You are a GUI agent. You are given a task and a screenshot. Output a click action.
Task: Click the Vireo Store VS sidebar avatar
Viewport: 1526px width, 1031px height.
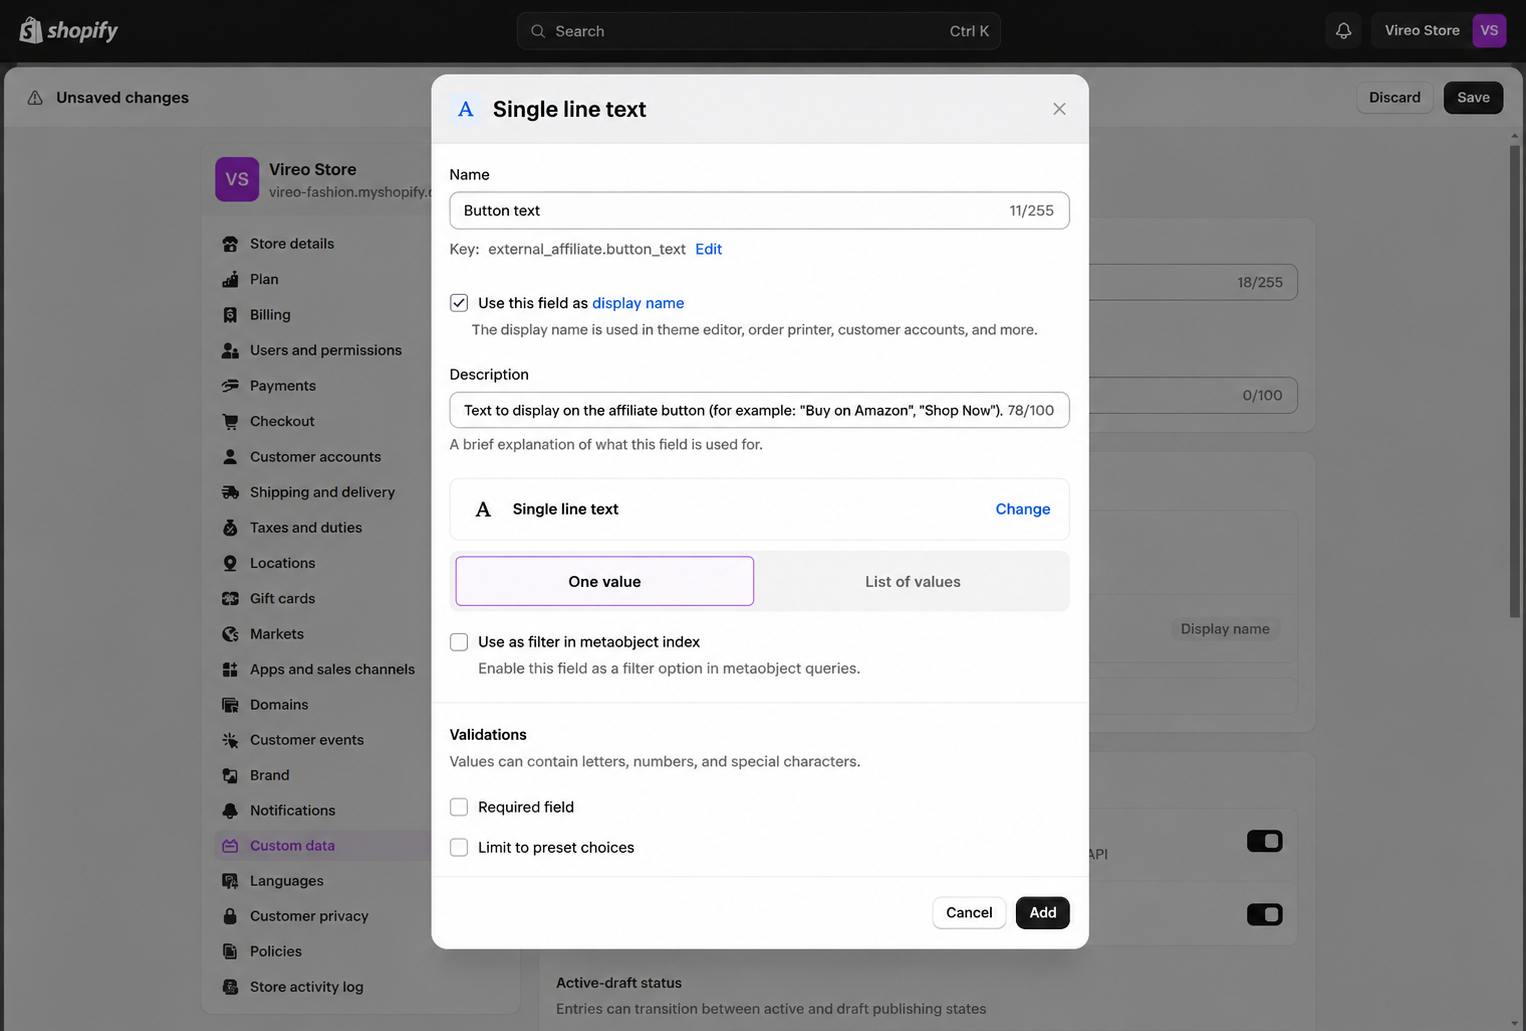pos(237,179)
